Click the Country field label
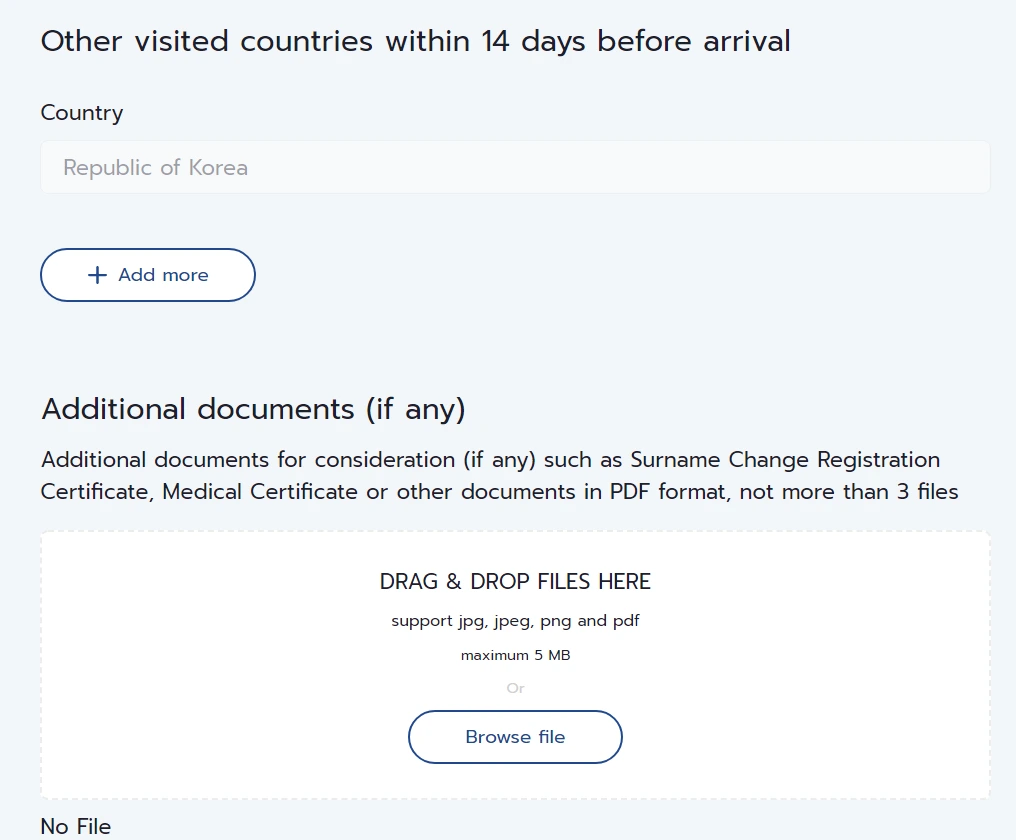Viewport: 1016px width, 840px height. pos(82,113)
